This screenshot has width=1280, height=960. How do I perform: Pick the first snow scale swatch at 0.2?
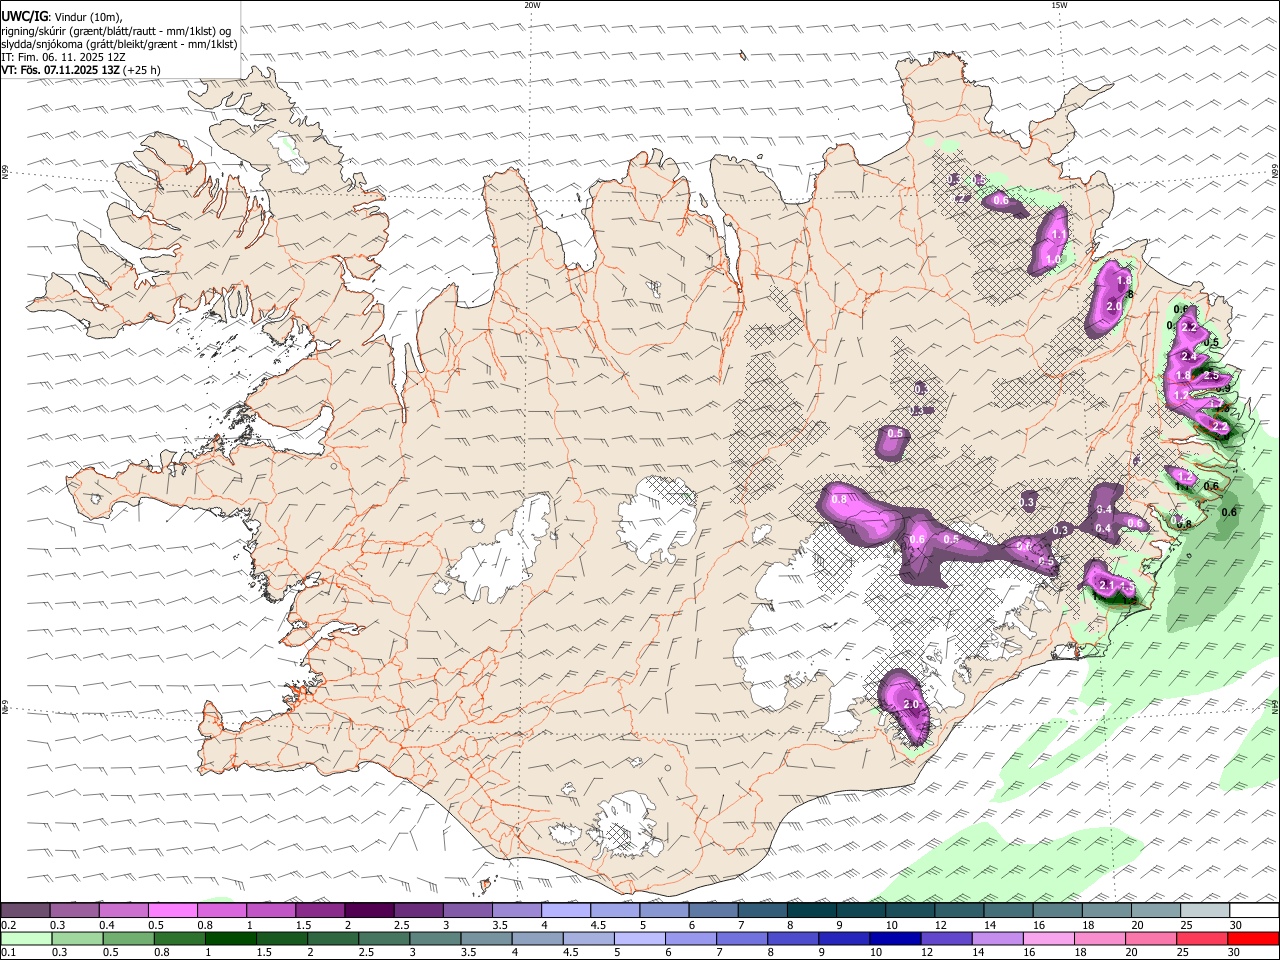(x=25, y=911)
